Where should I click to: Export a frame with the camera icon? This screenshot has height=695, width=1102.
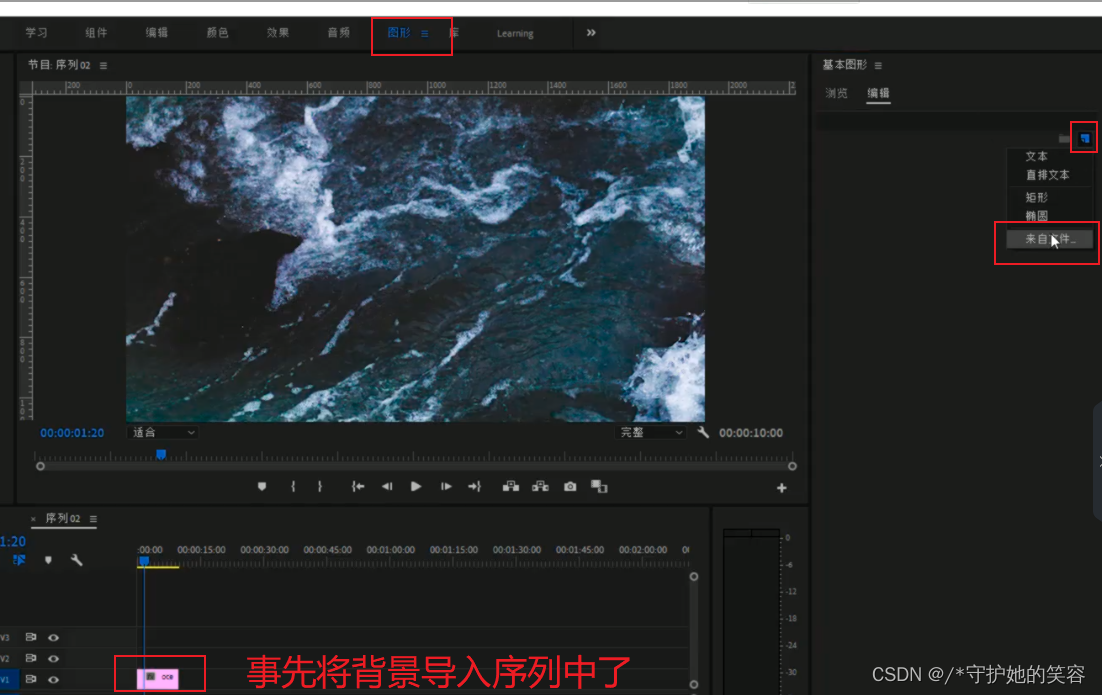click(x=570, y=486)
